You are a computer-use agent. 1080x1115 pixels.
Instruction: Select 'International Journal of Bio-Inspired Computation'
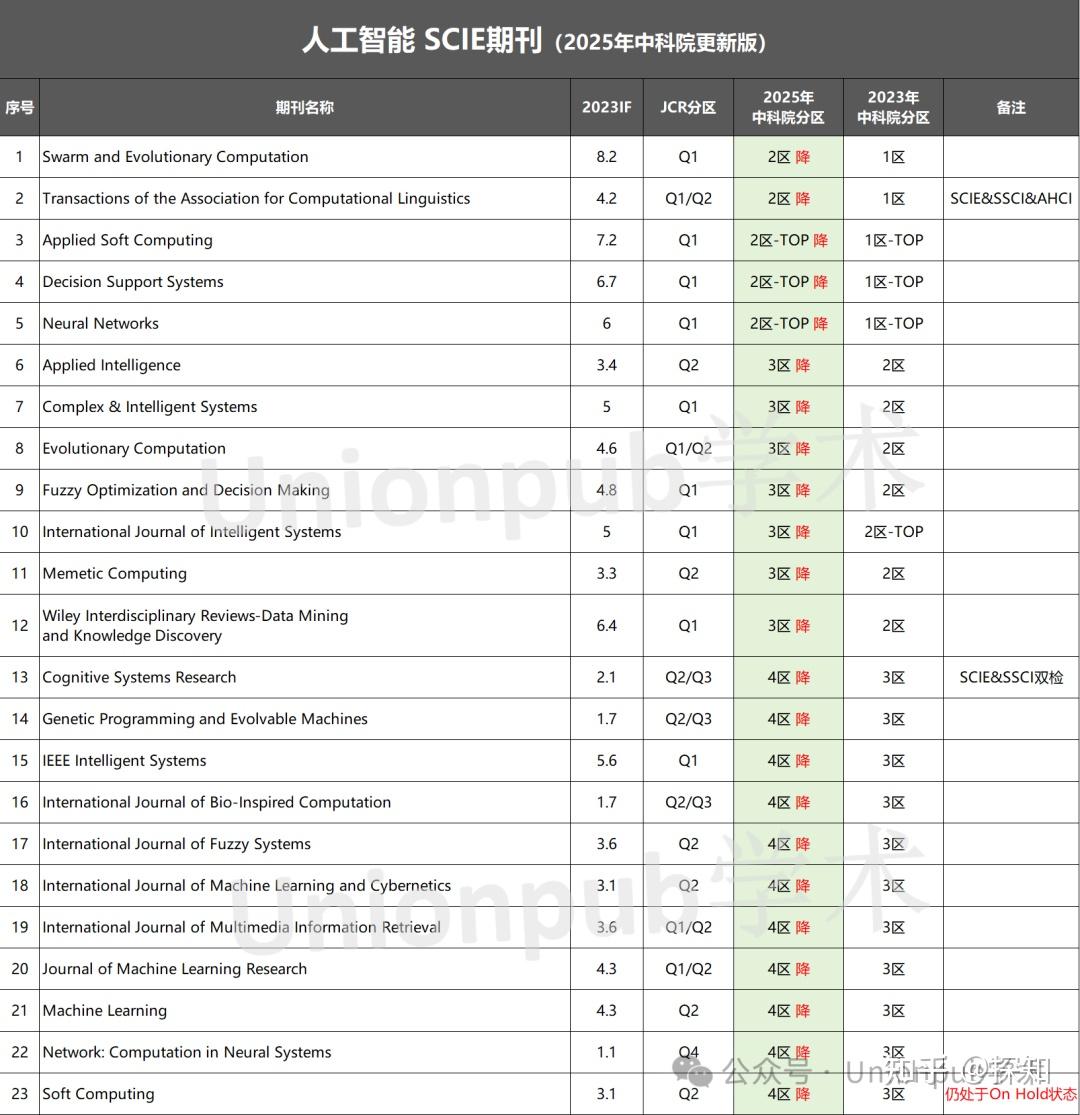tap(217, 802)
